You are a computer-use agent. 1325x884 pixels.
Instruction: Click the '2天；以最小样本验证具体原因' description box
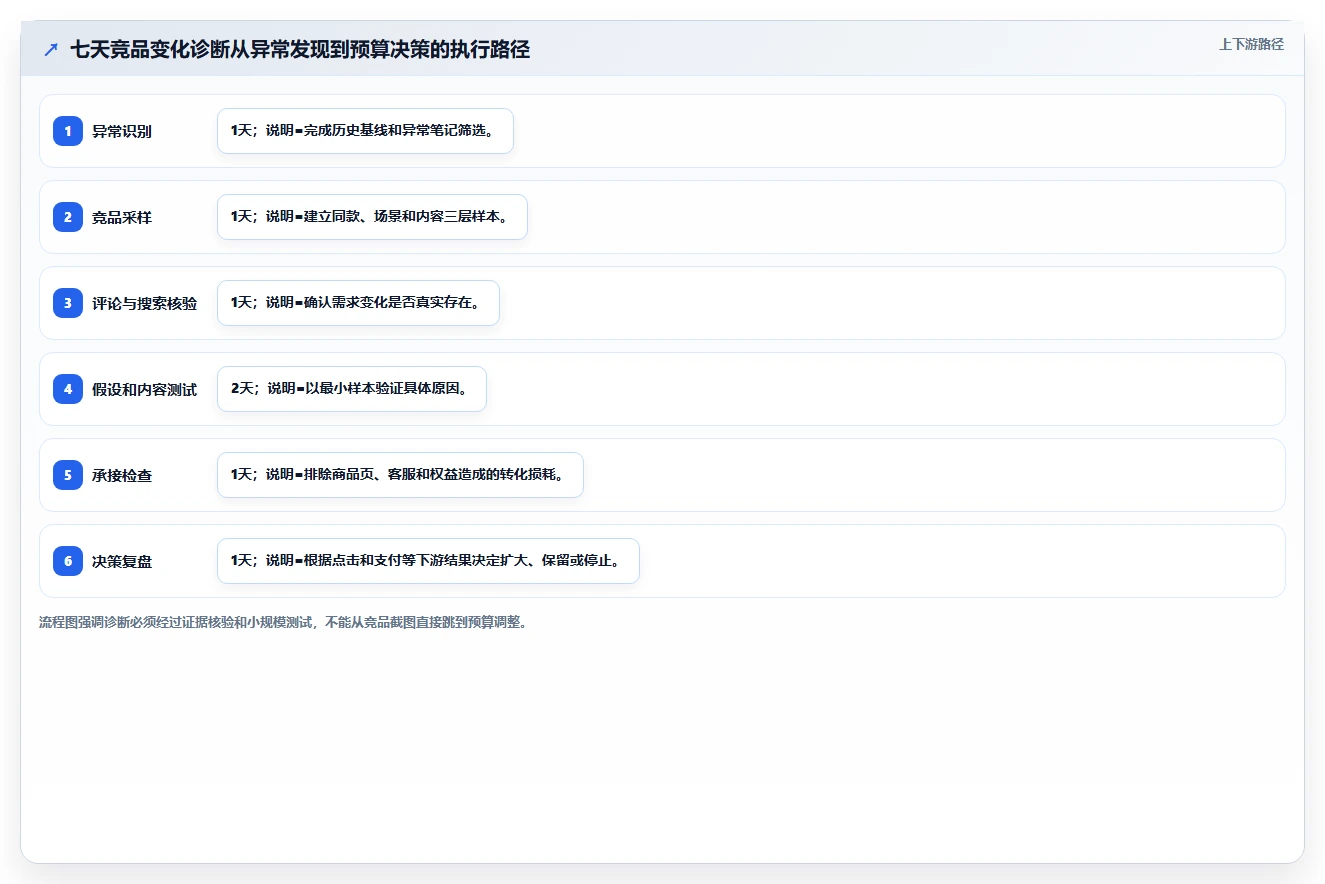point(352,389)
